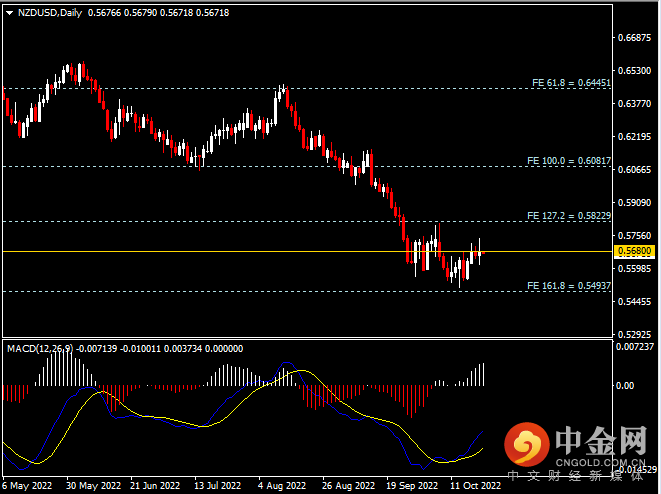The height and width of the screenshot is (494, 661).
Task: Click the 19 Sep 2022 date label
Action: [x=412, y=486]
